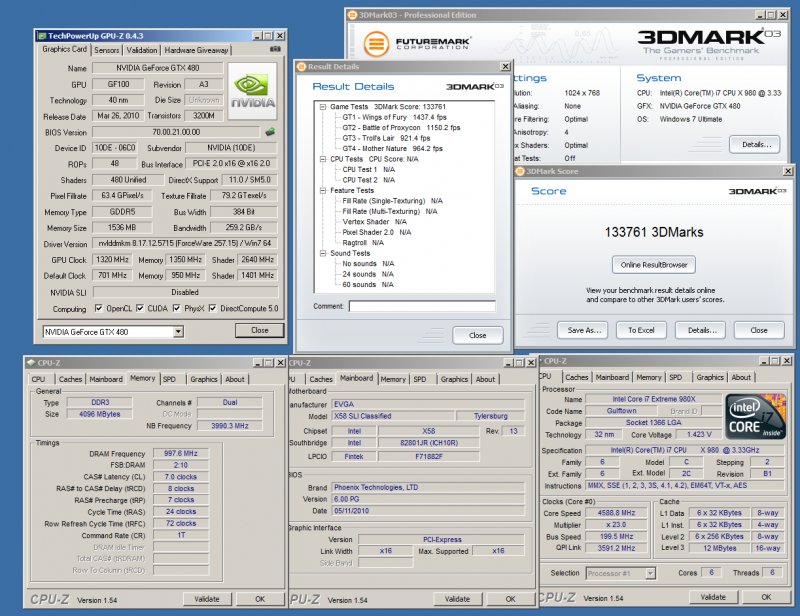Screen dimensions: 800x616
Task: Click the 4588.8 MHz core speed value
Action: coord(617,513)
